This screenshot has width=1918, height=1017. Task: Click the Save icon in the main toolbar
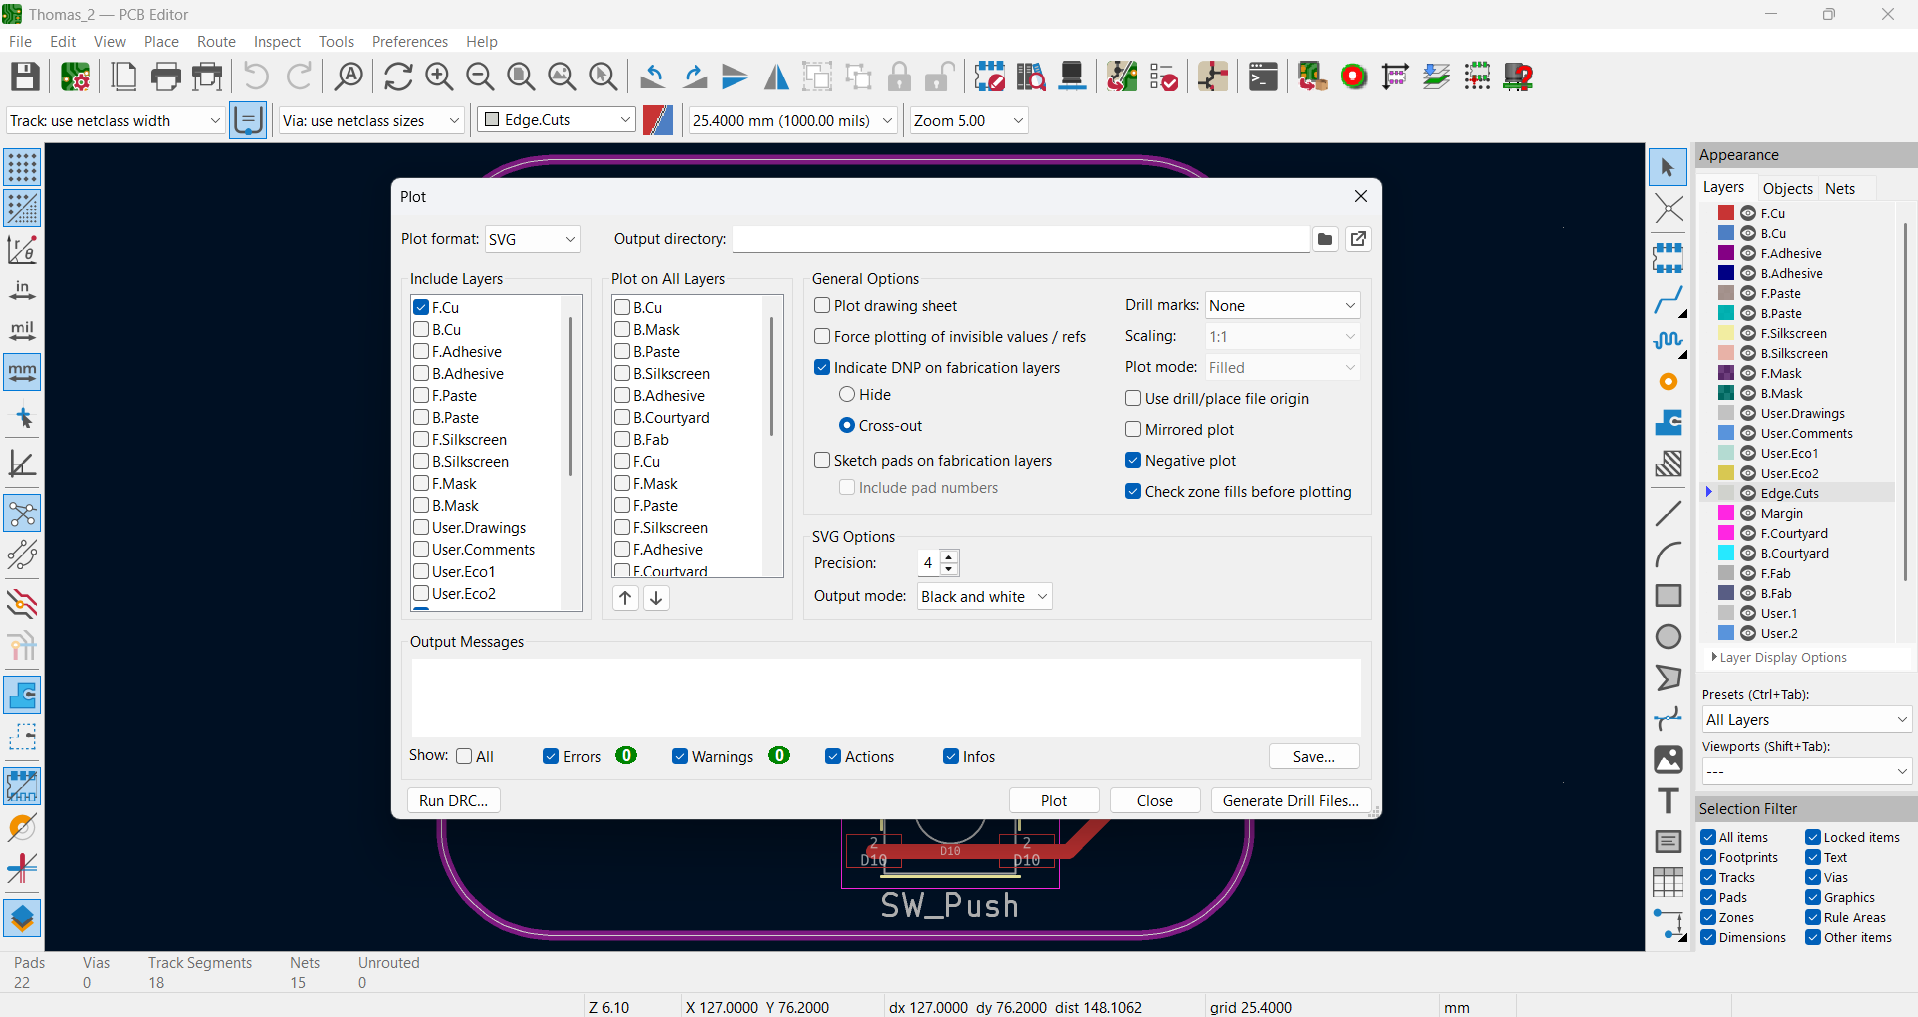pyautogui.click(x=25, y=77)
